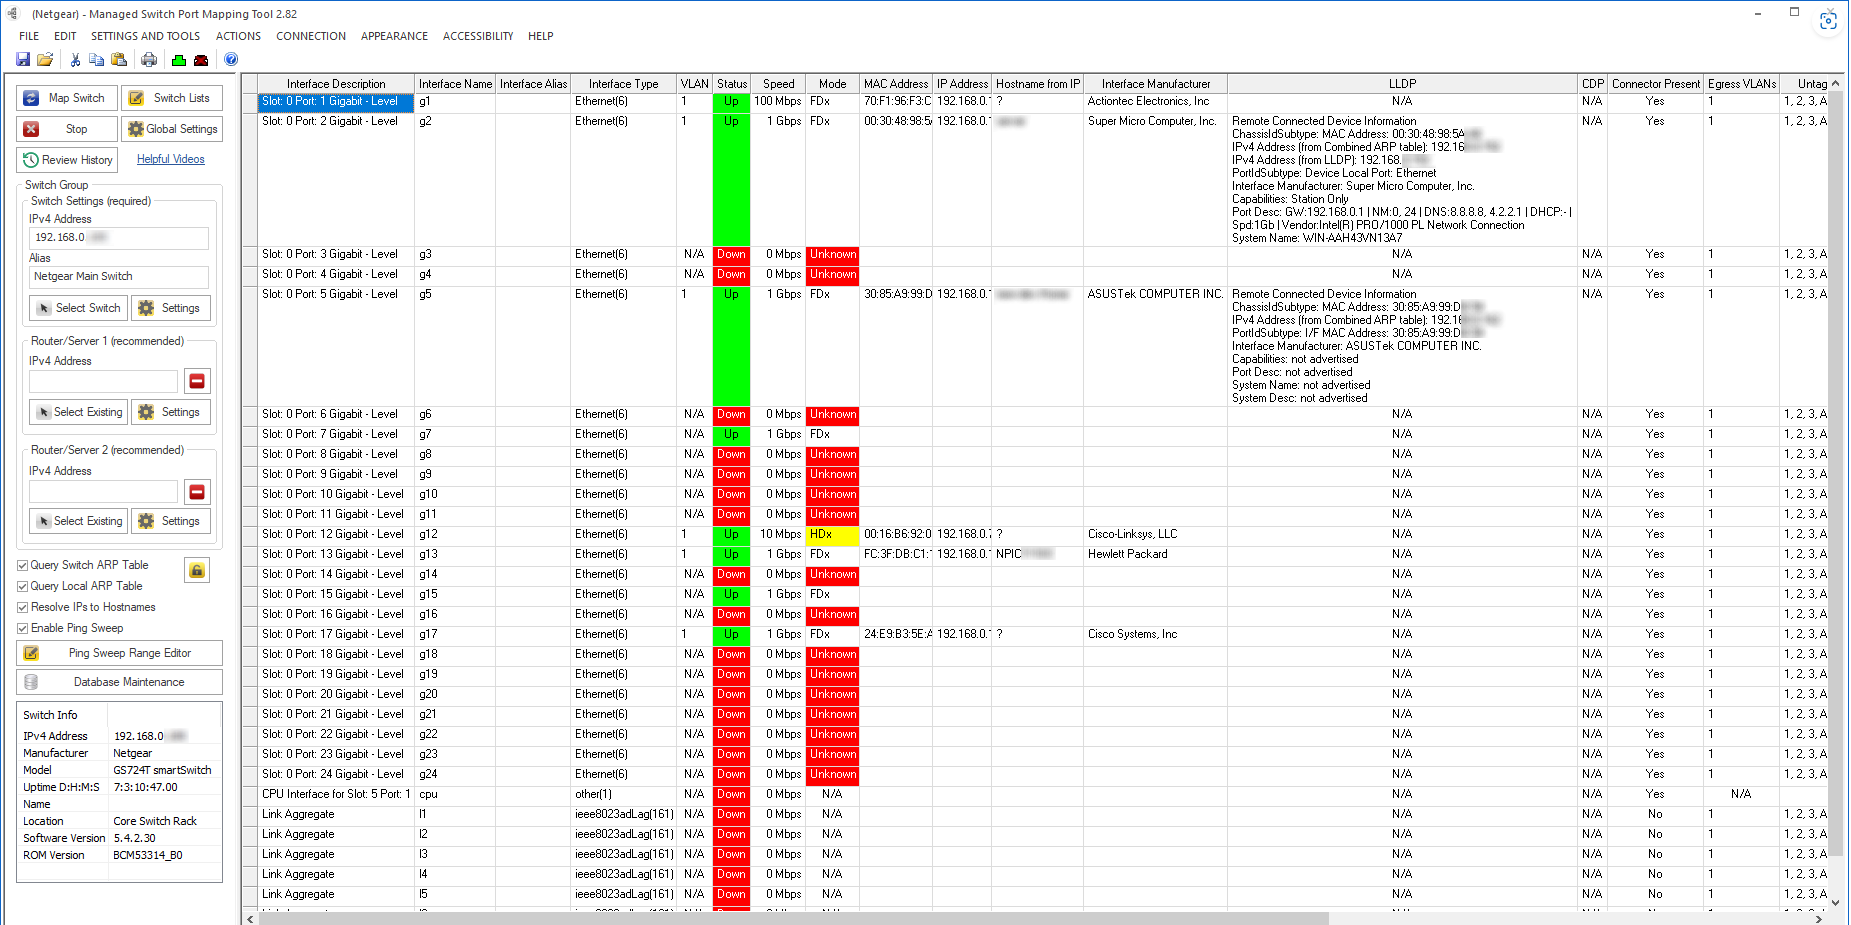This screenshot has width=1851, height=925.
Task: Sort by the LLDP column header
Action: (1402, 84)
